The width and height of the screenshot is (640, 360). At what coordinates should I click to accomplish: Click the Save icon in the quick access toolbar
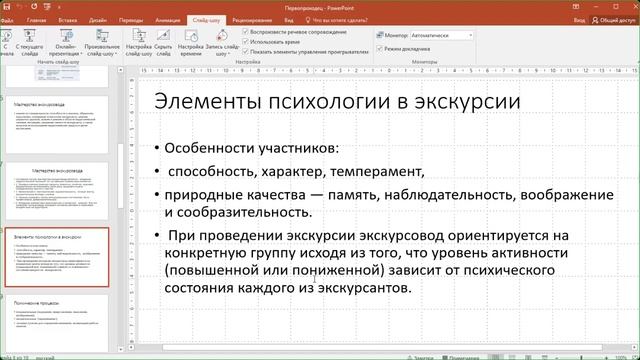click(7, 7)
